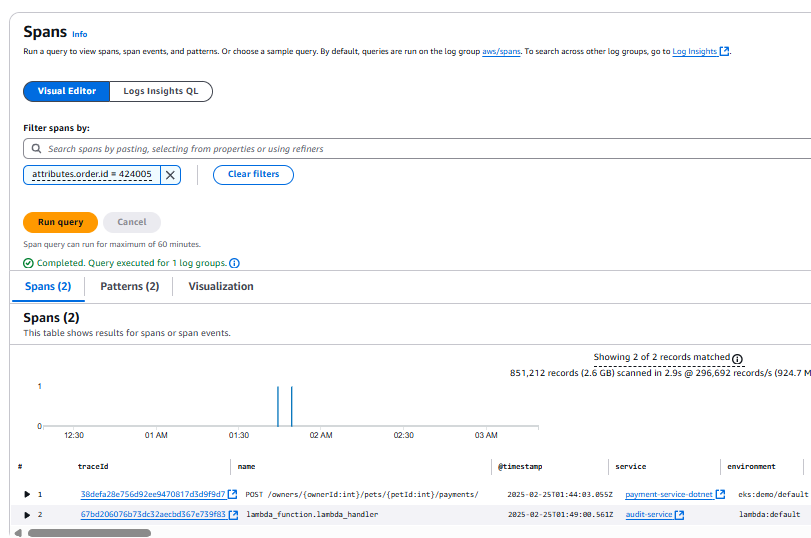Click the Clear filters button

253,174
